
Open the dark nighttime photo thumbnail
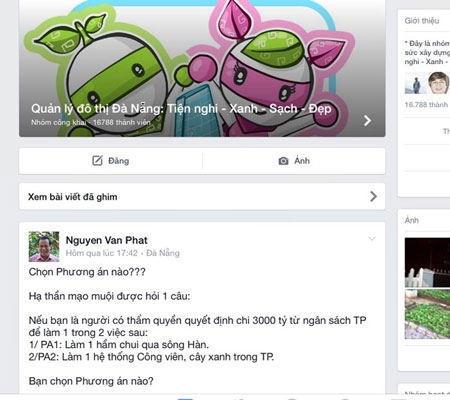tap(427, 263)
